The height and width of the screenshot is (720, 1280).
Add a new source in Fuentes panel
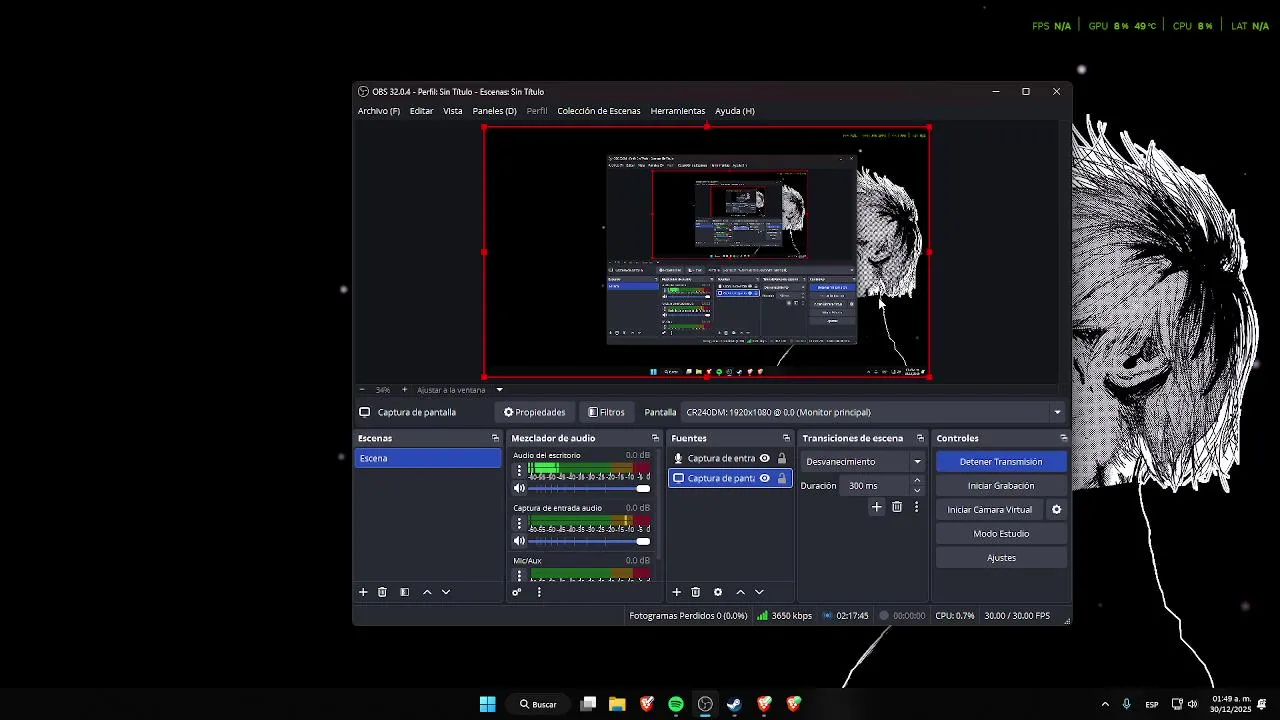click(676, 592)
